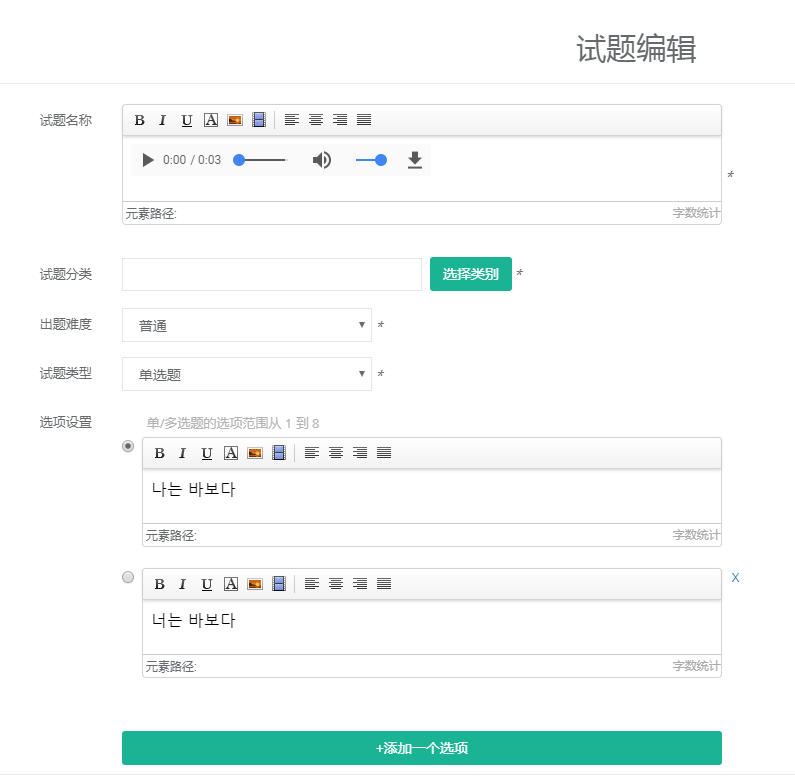This screenshot has height=779, width=795.
Task: Justify text in 너는 바보다 option editor
Action: pyautogui.click(x=384, y=584)
